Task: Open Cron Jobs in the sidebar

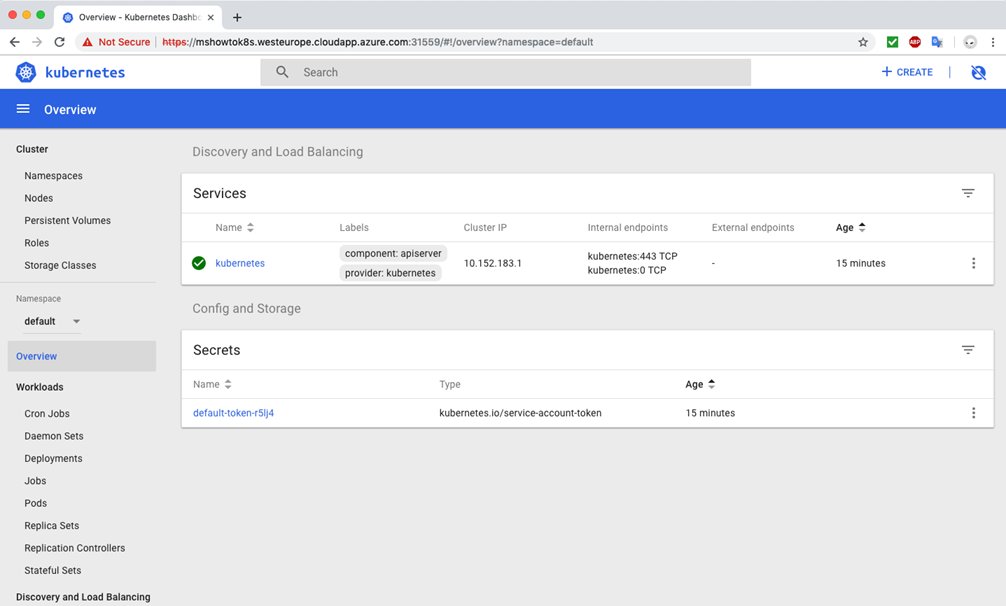Action: coord(47,414)
